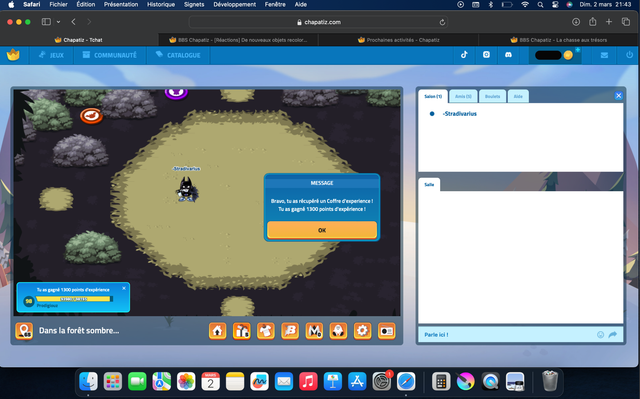Click the M icon in the game toolbar
This screenshot has width=640, height=399.
[314, 331]
